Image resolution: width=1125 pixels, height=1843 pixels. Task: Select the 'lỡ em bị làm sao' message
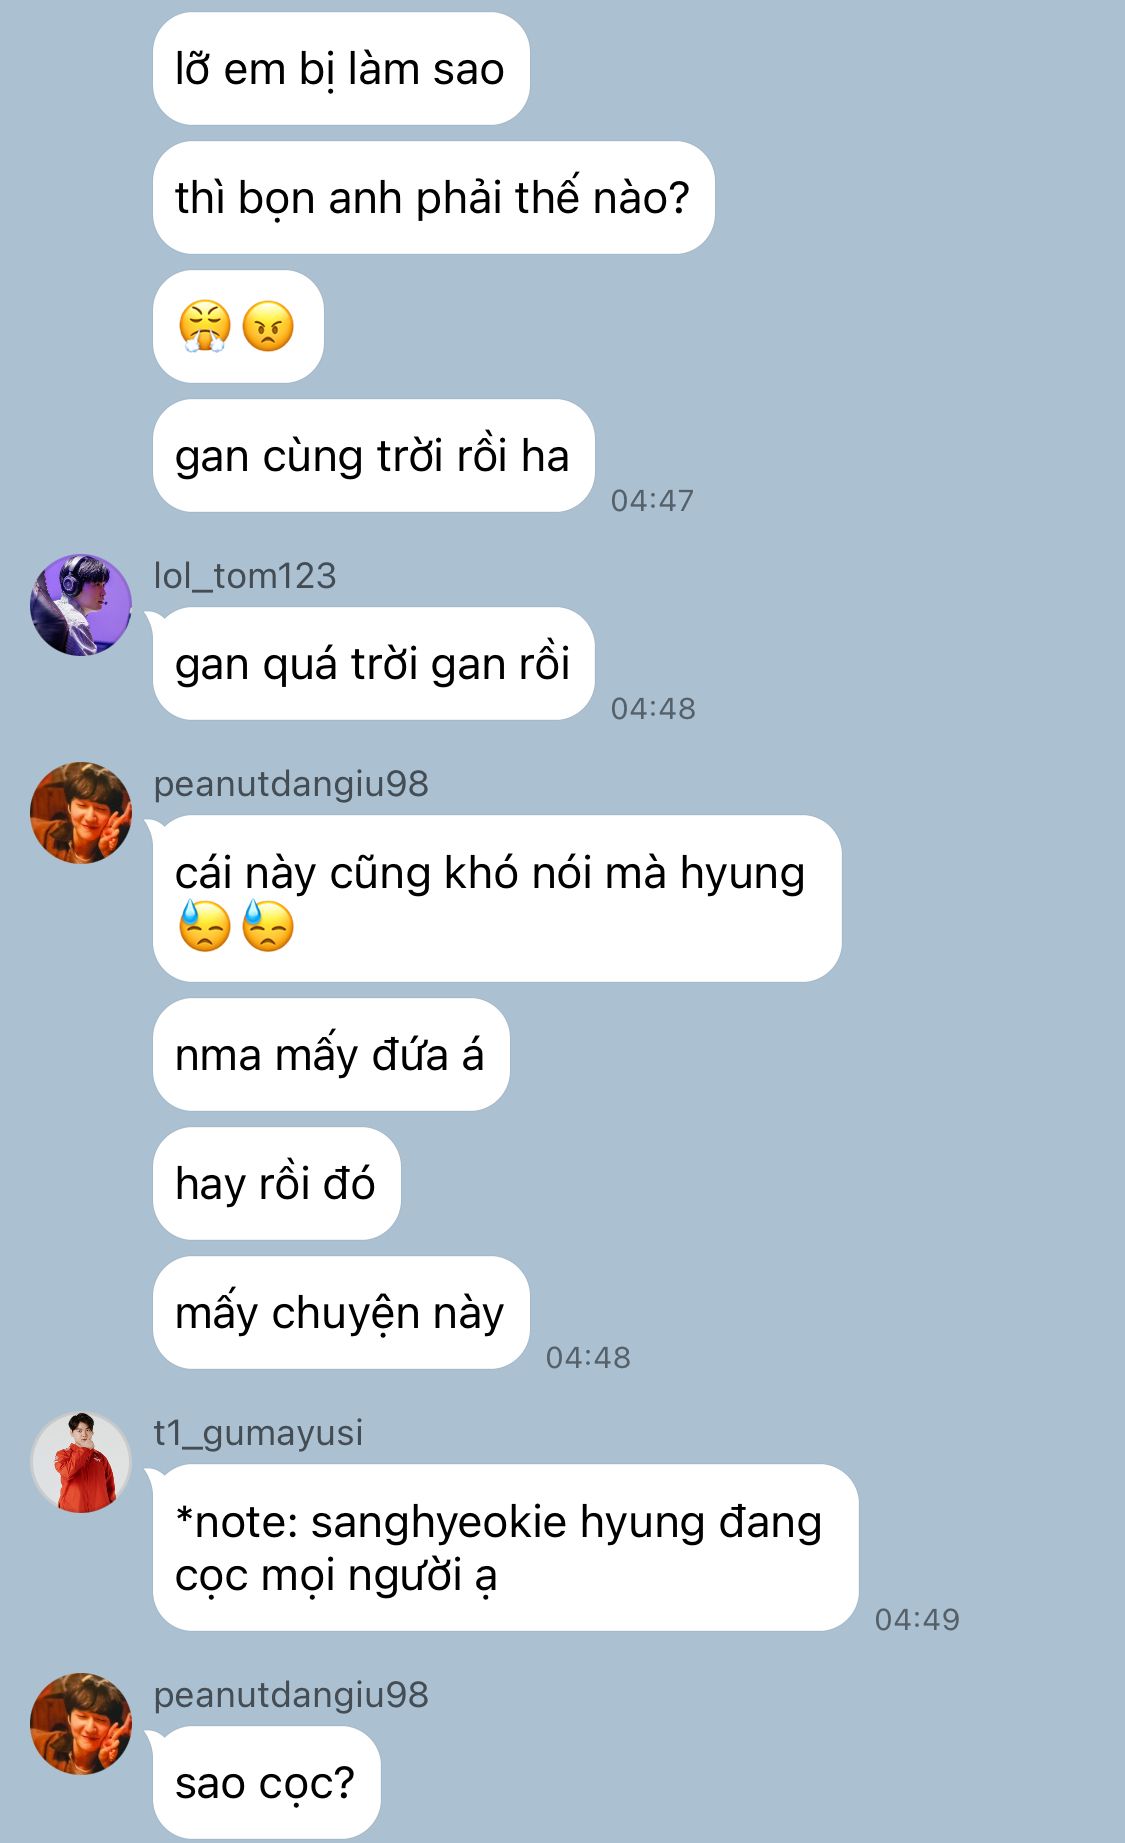point(341,69)
